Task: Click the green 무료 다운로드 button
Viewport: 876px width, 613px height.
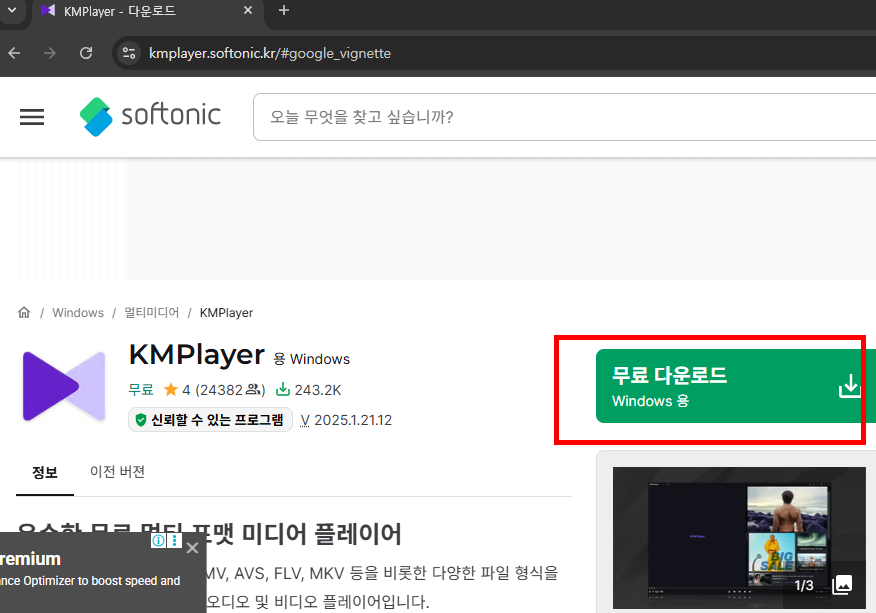Action: tap(736, 386)
